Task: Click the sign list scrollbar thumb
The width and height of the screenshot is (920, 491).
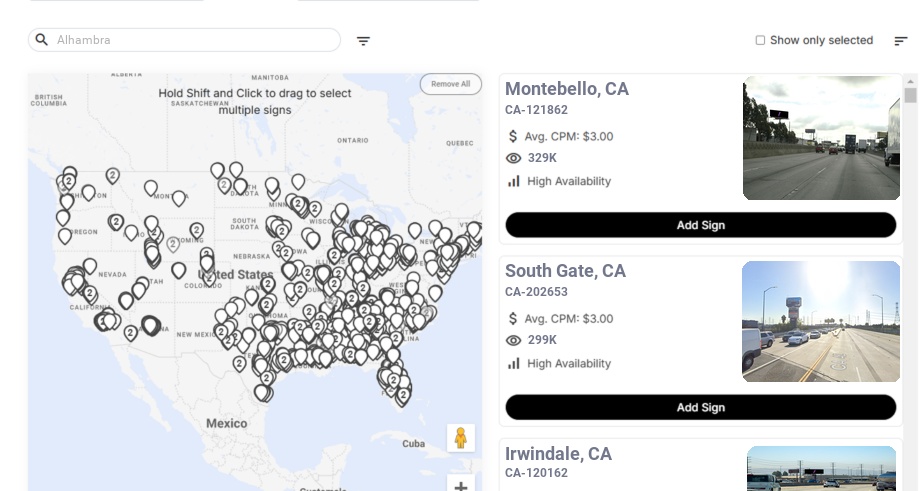Action: click(910, 95)
